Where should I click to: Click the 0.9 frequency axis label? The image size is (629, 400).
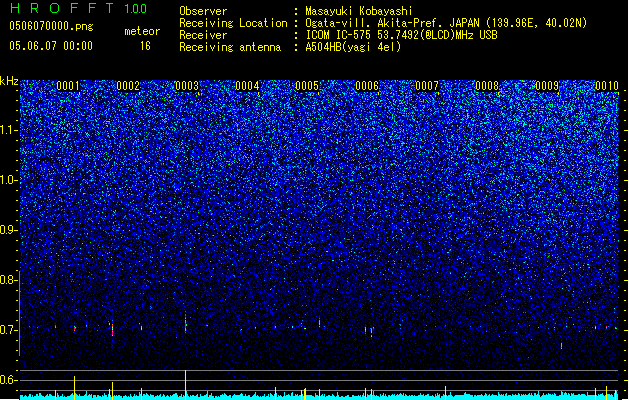[9, 230]
